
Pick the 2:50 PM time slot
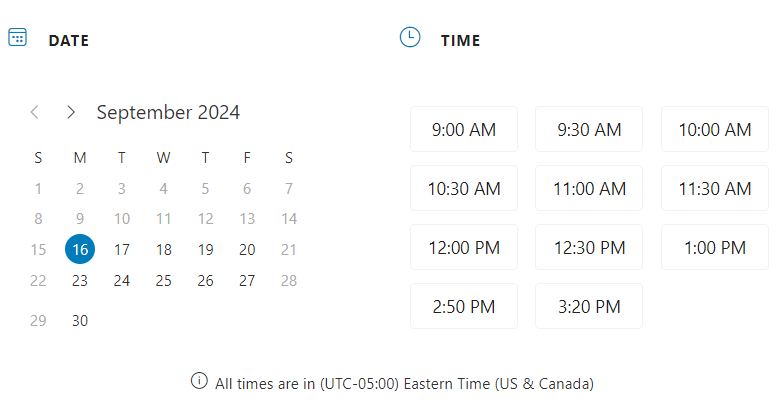pyautogui.click(x=464, y=306)
